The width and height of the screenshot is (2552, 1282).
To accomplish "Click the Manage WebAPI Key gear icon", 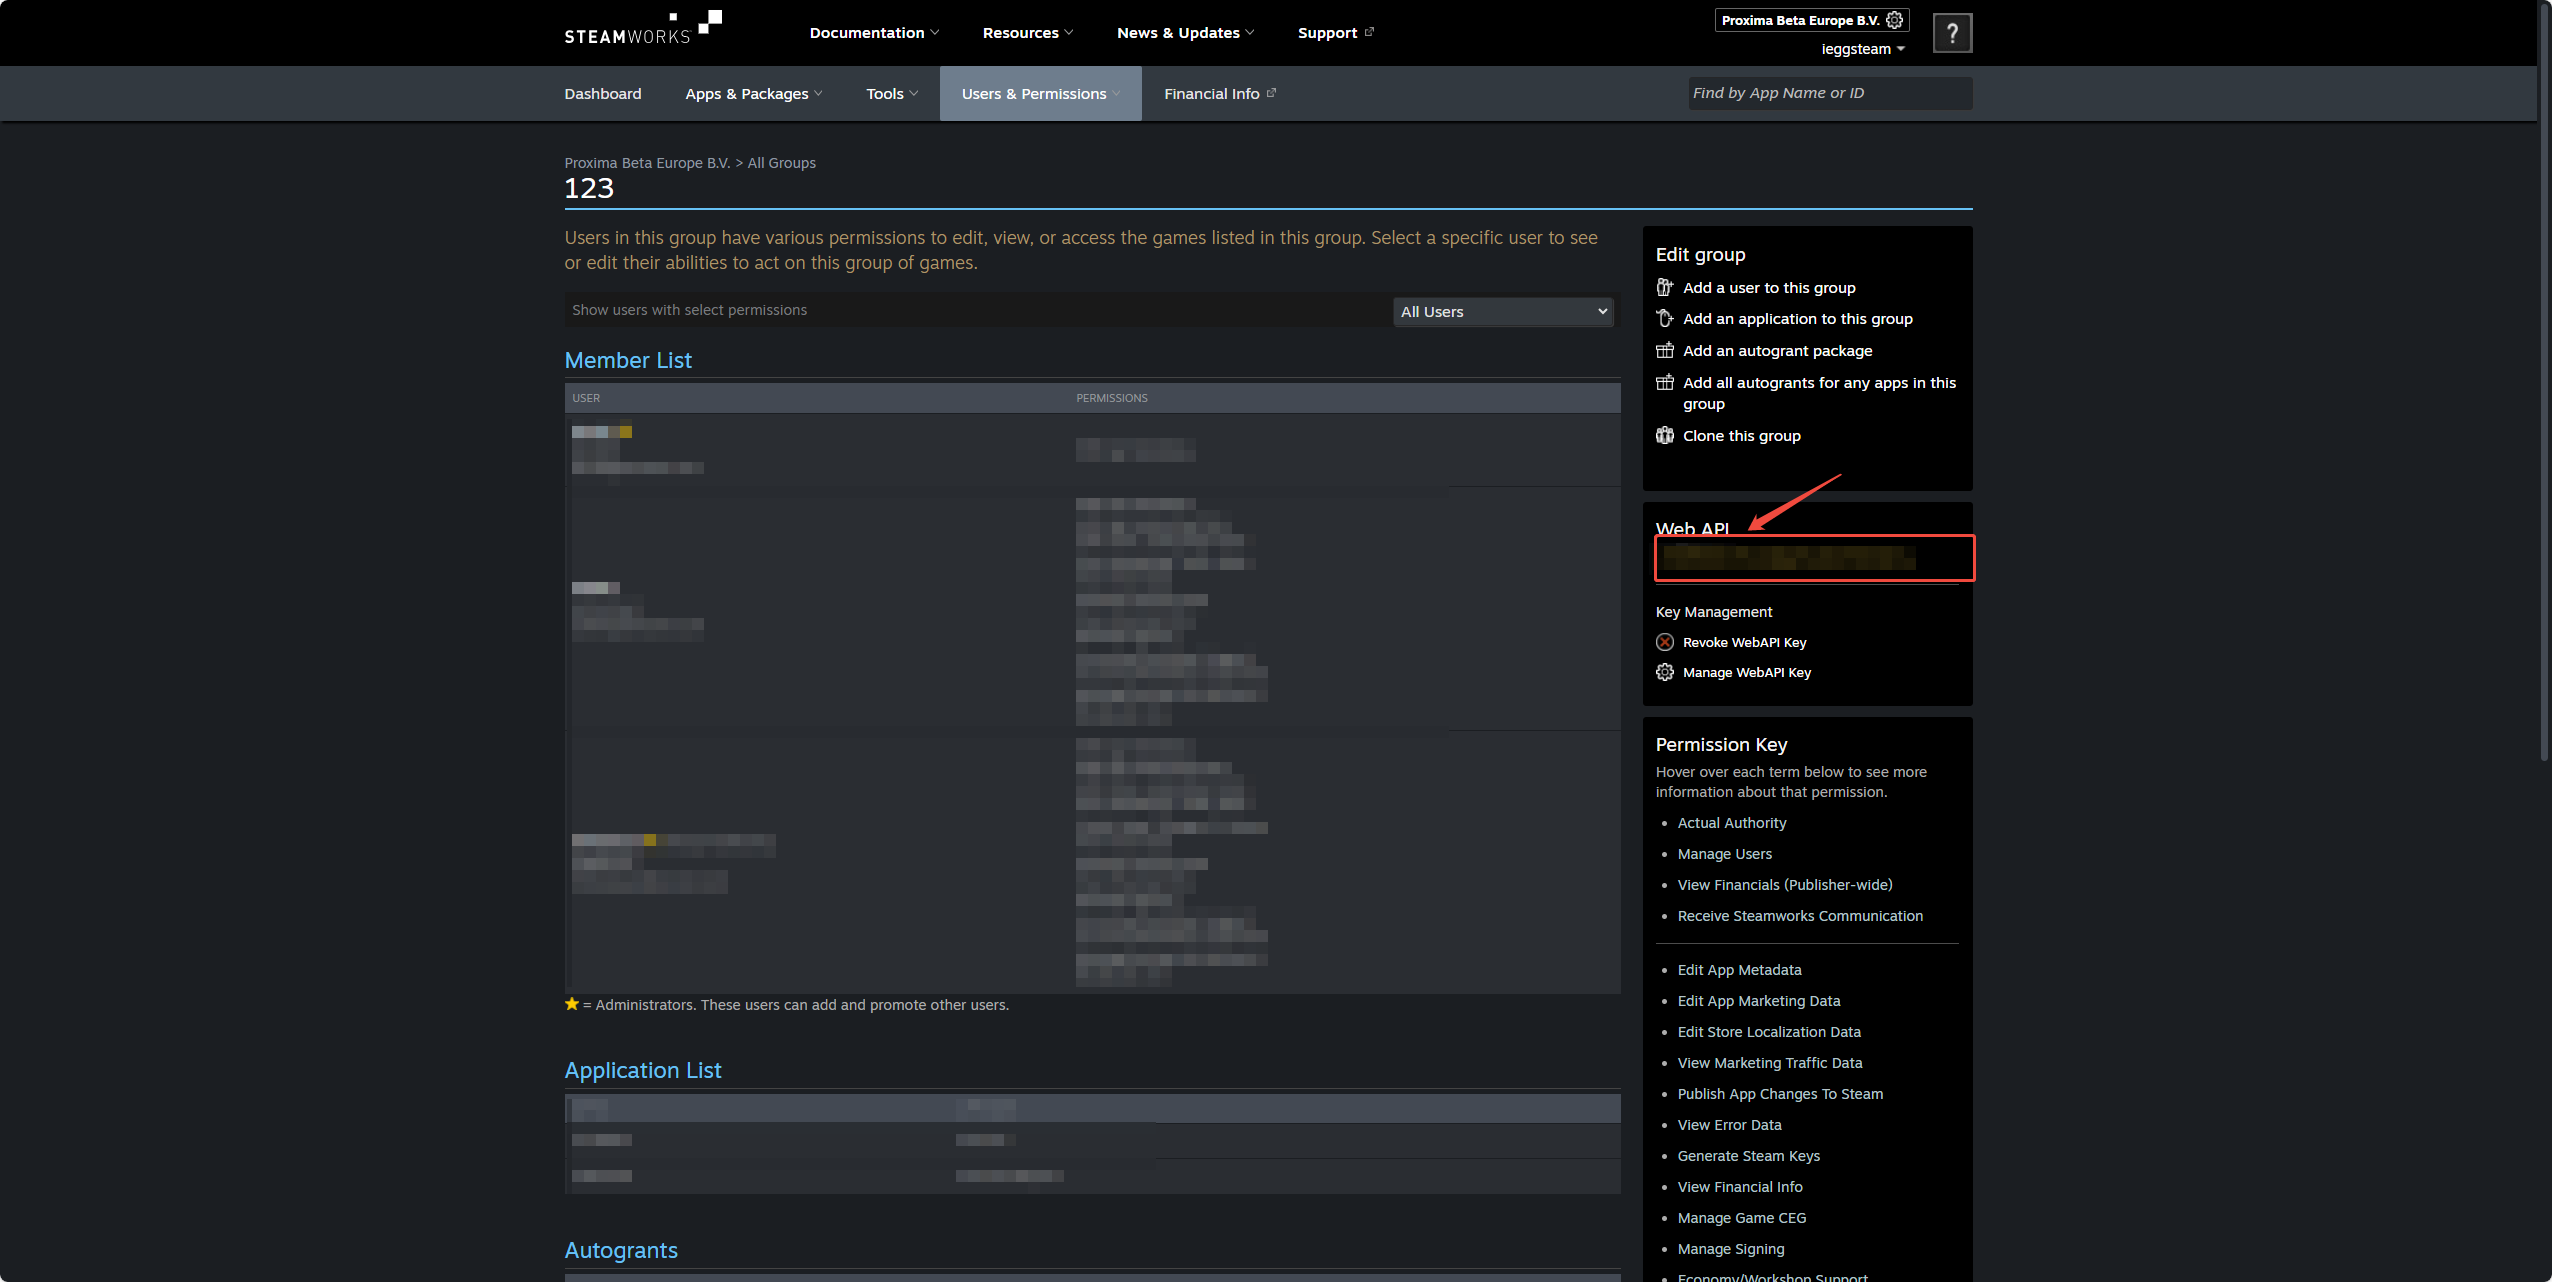I will click(x=1664, y=673).
